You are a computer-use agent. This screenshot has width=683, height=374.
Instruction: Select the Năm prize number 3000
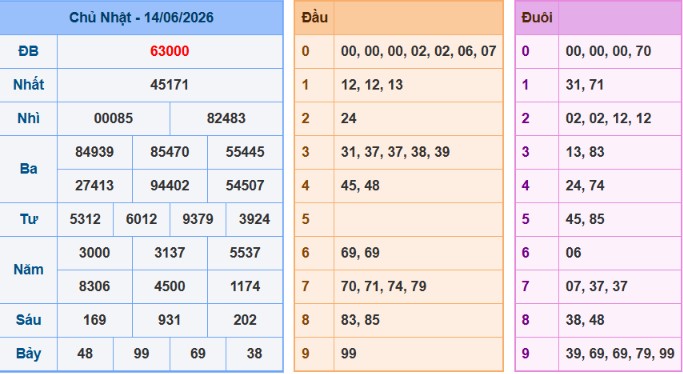[x=95, y=253]
